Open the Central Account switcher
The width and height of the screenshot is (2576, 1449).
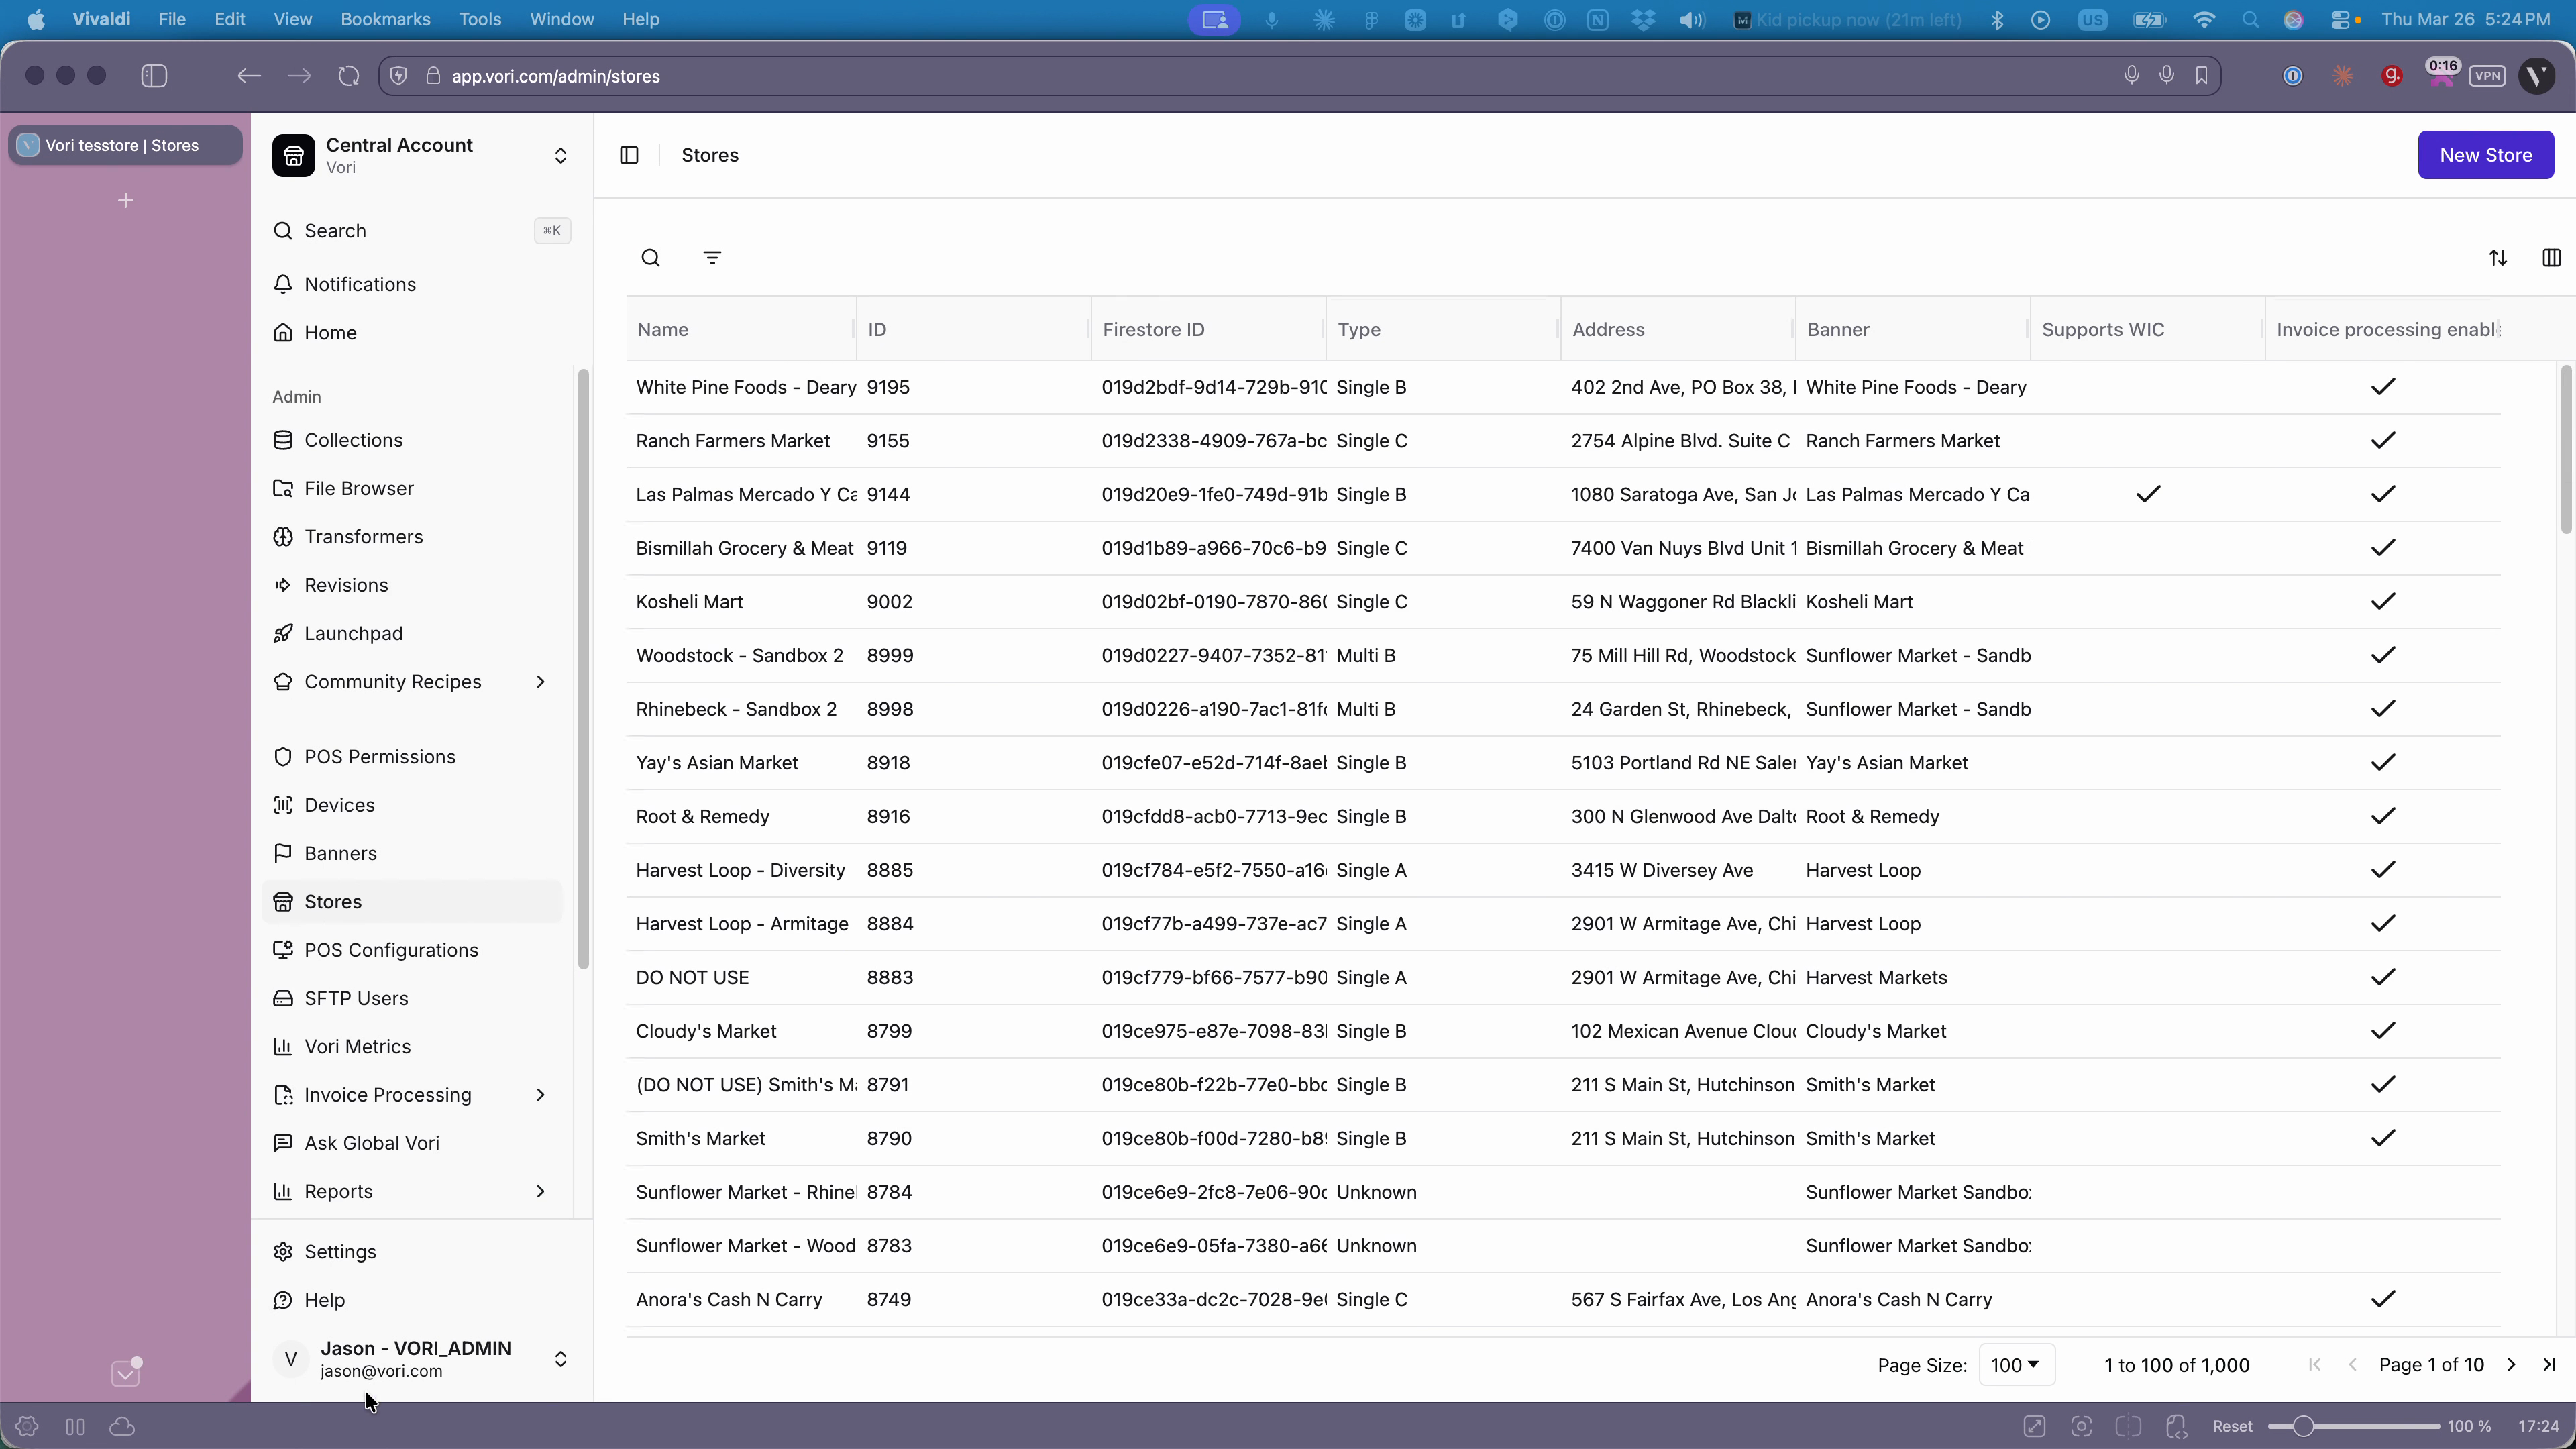point(560,155)
